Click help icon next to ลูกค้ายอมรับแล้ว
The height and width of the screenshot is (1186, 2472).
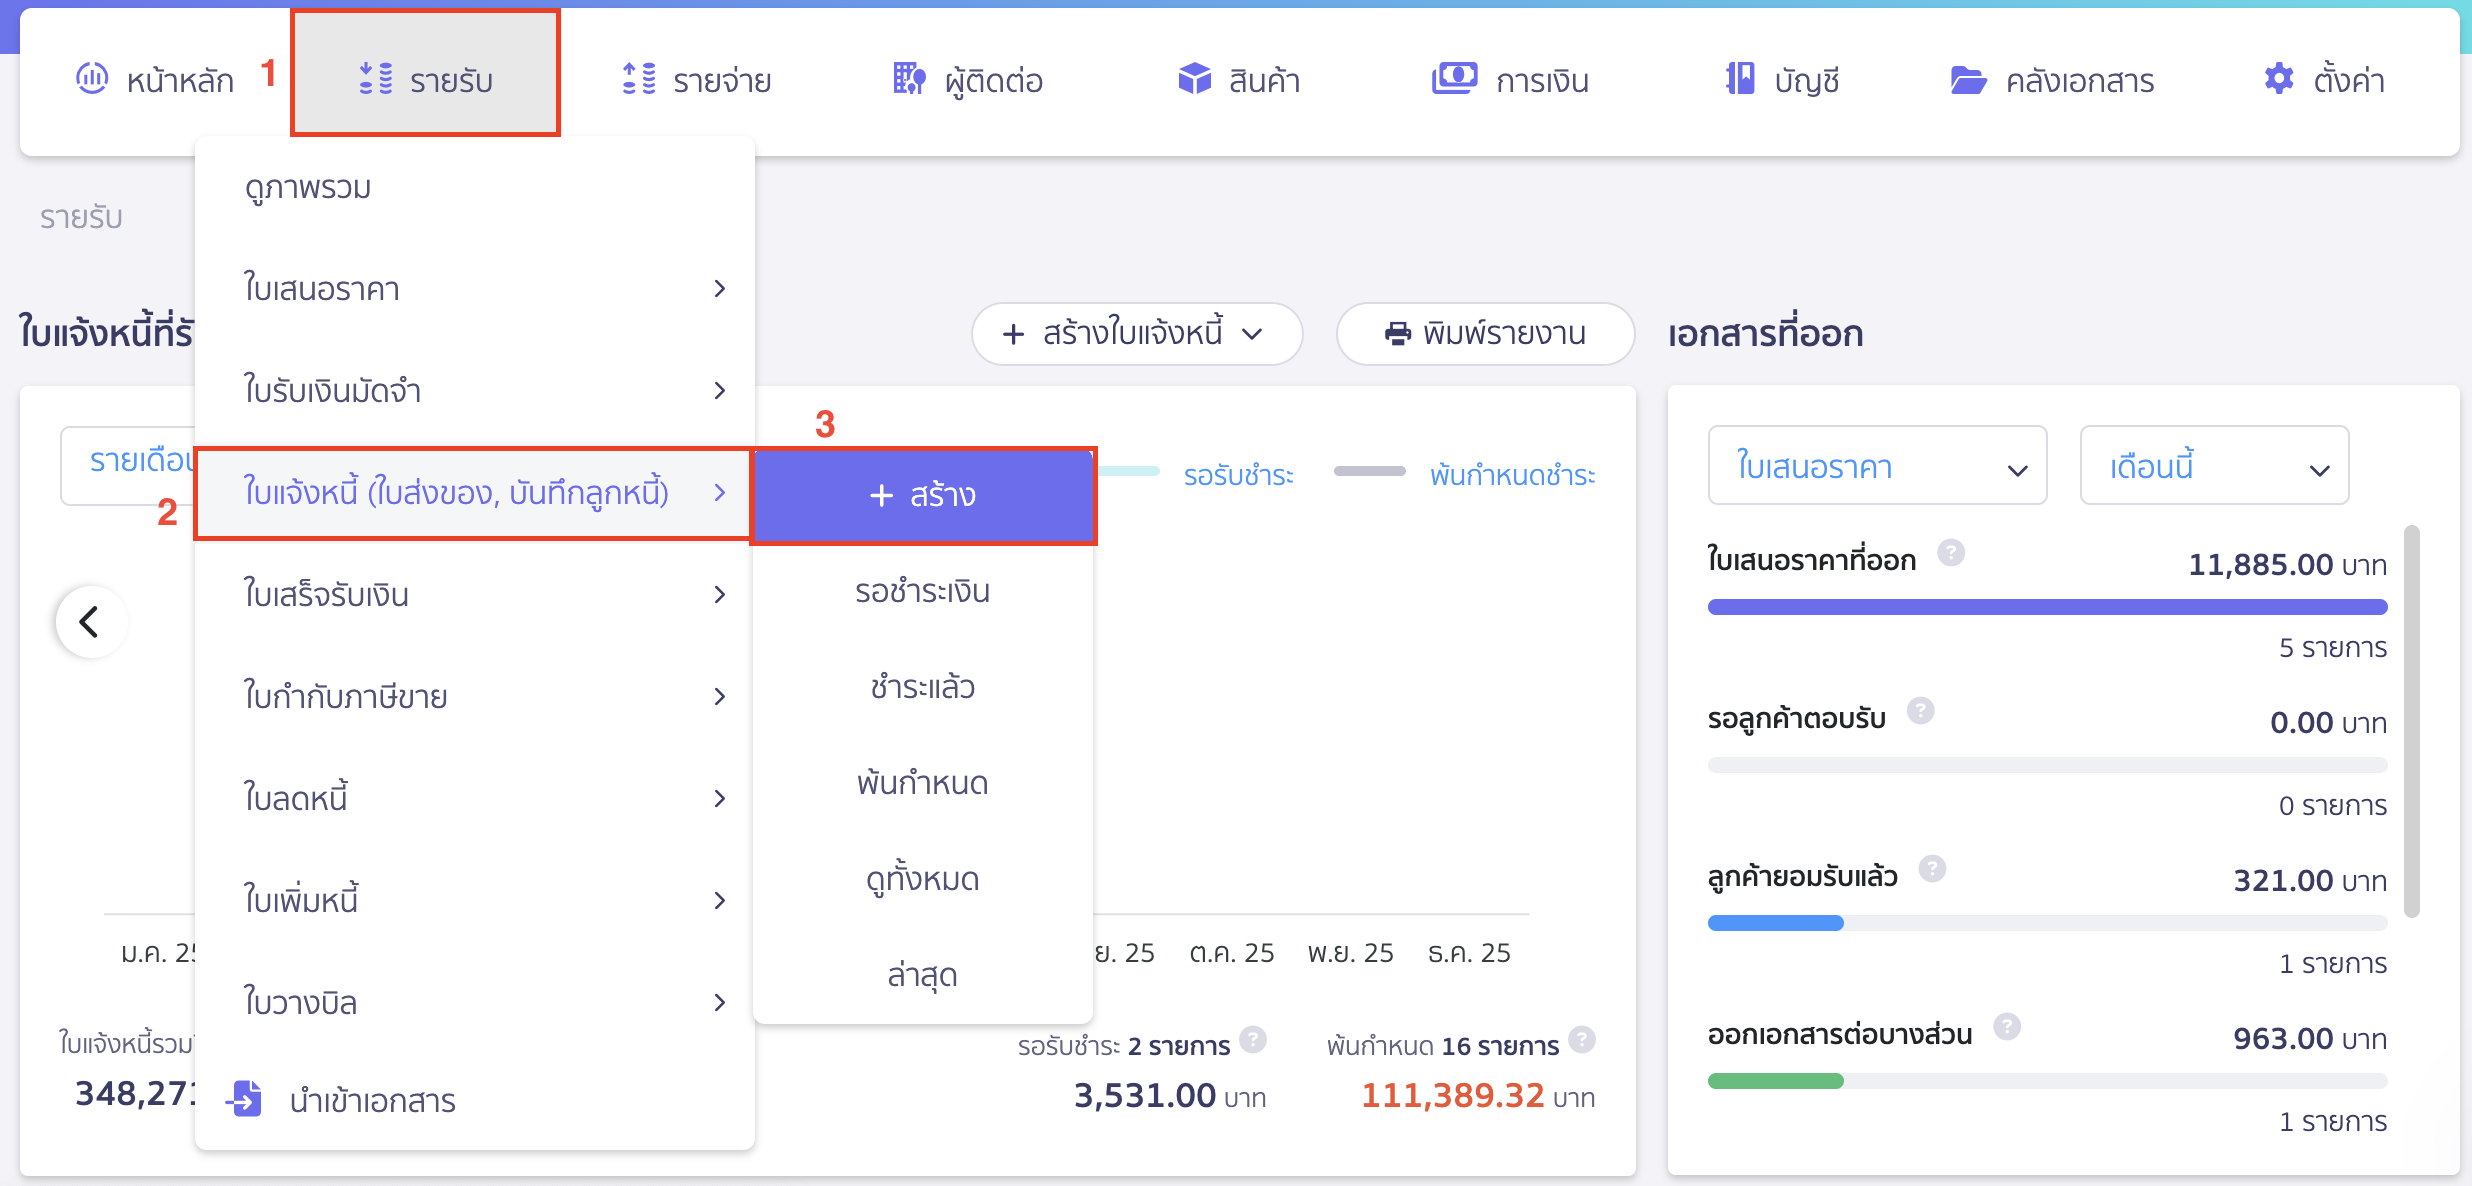pyautogui.click(x=1932, y=868)
